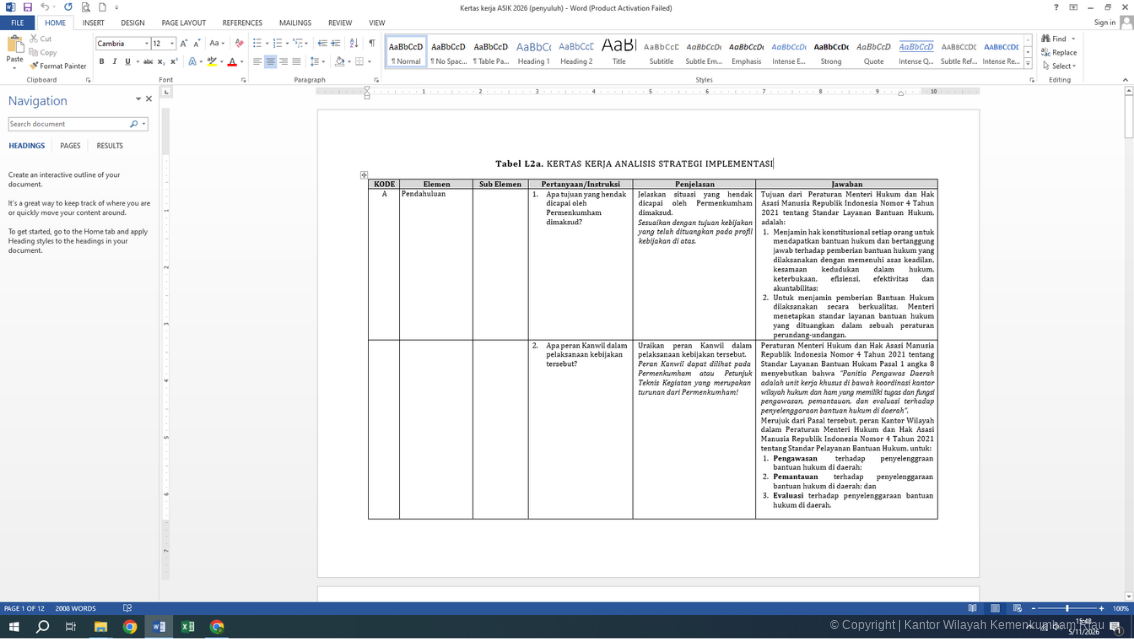Image resolution: width=1134 pixels, height=639 pixels.
Task: Zoom out with the minus button
Action: 1033,609
